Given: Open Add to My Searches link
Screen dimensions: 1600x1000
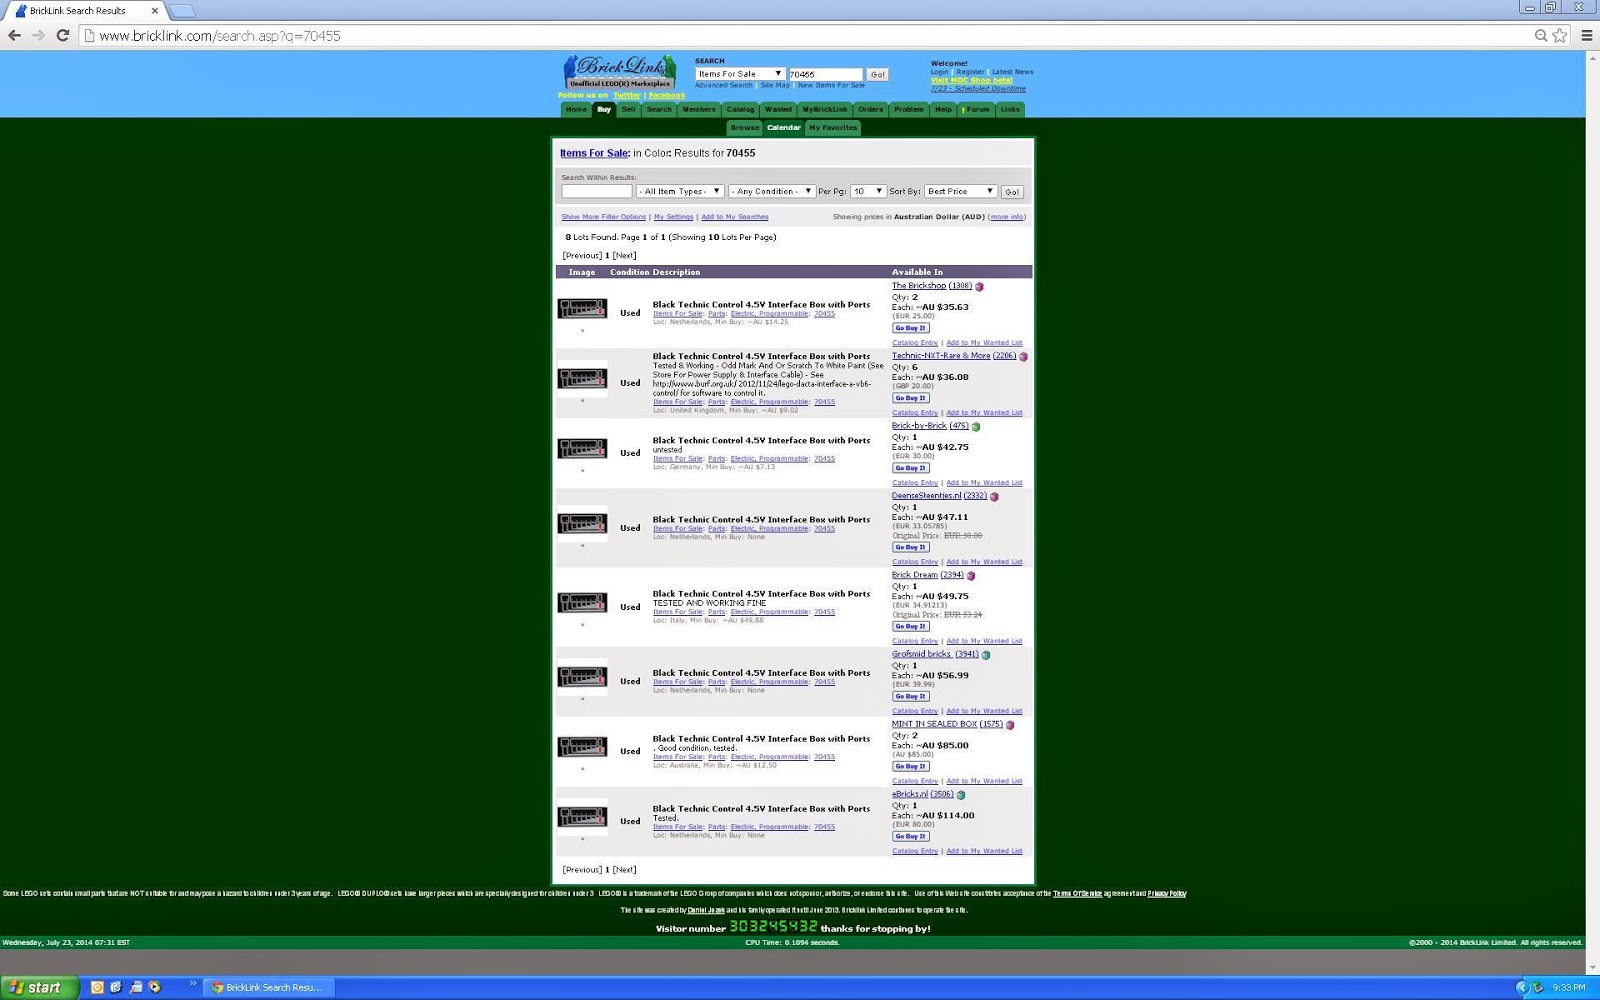Looking at the screenshot, I should 735,217.
